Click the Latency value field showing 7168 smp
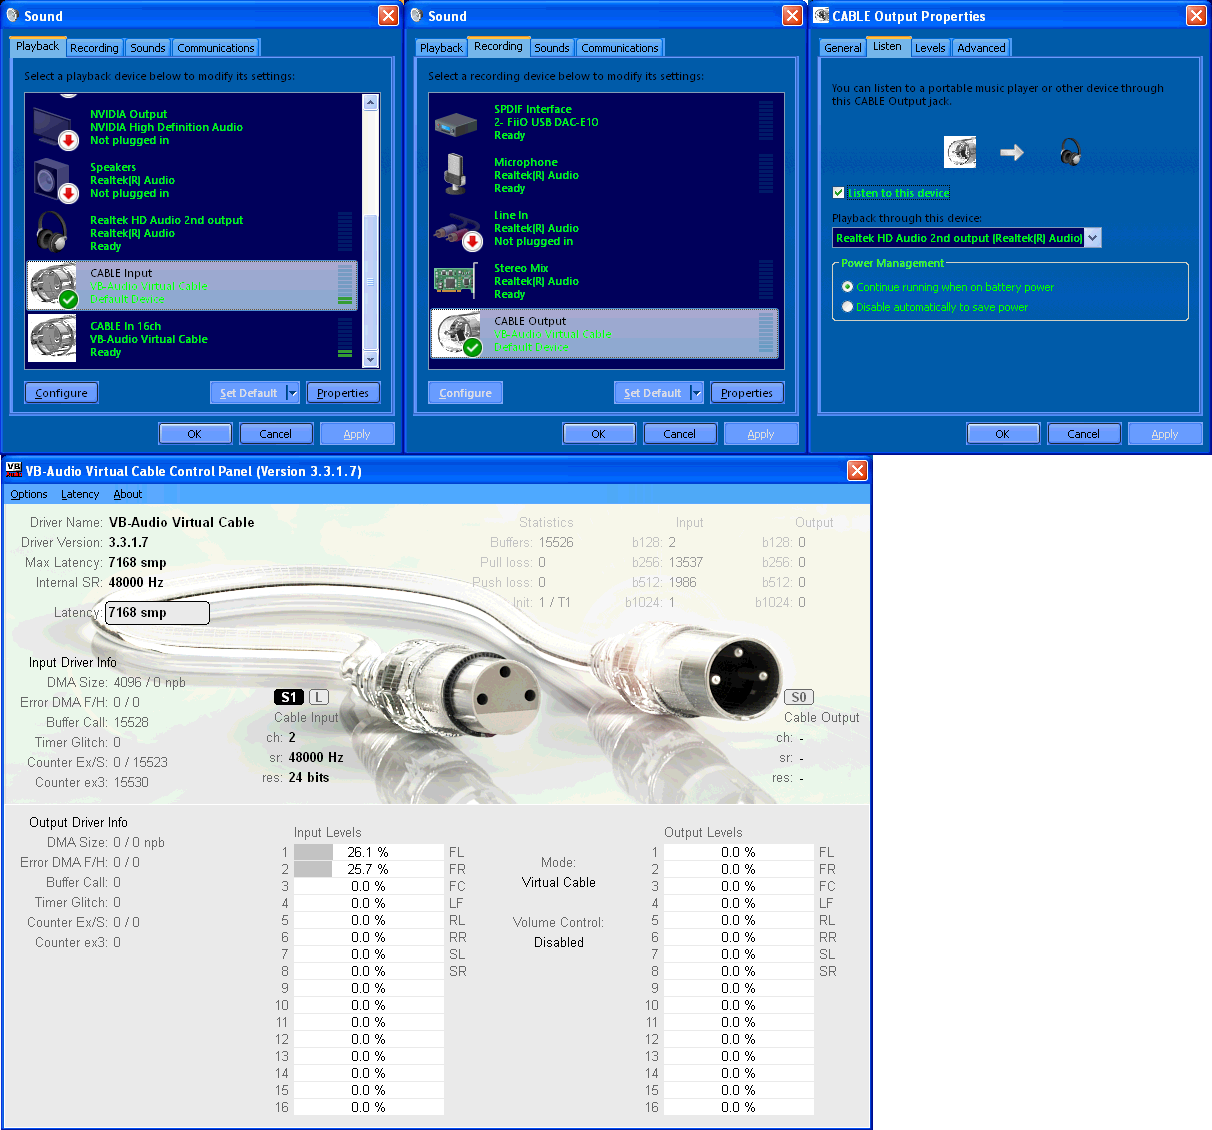This screenshot has height=1130, width=1212. (156, 612)
